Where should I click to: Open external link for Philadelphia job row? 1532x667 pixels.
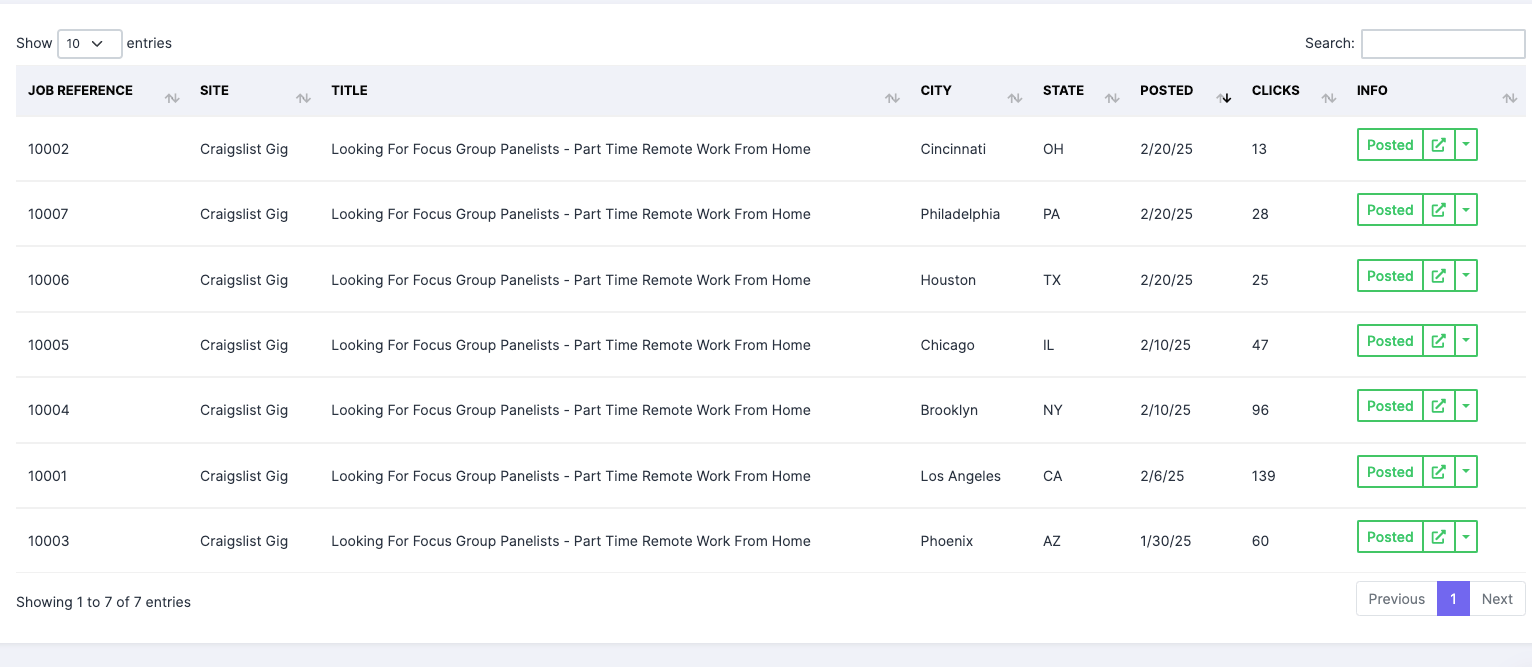(x=1438, y=210)
